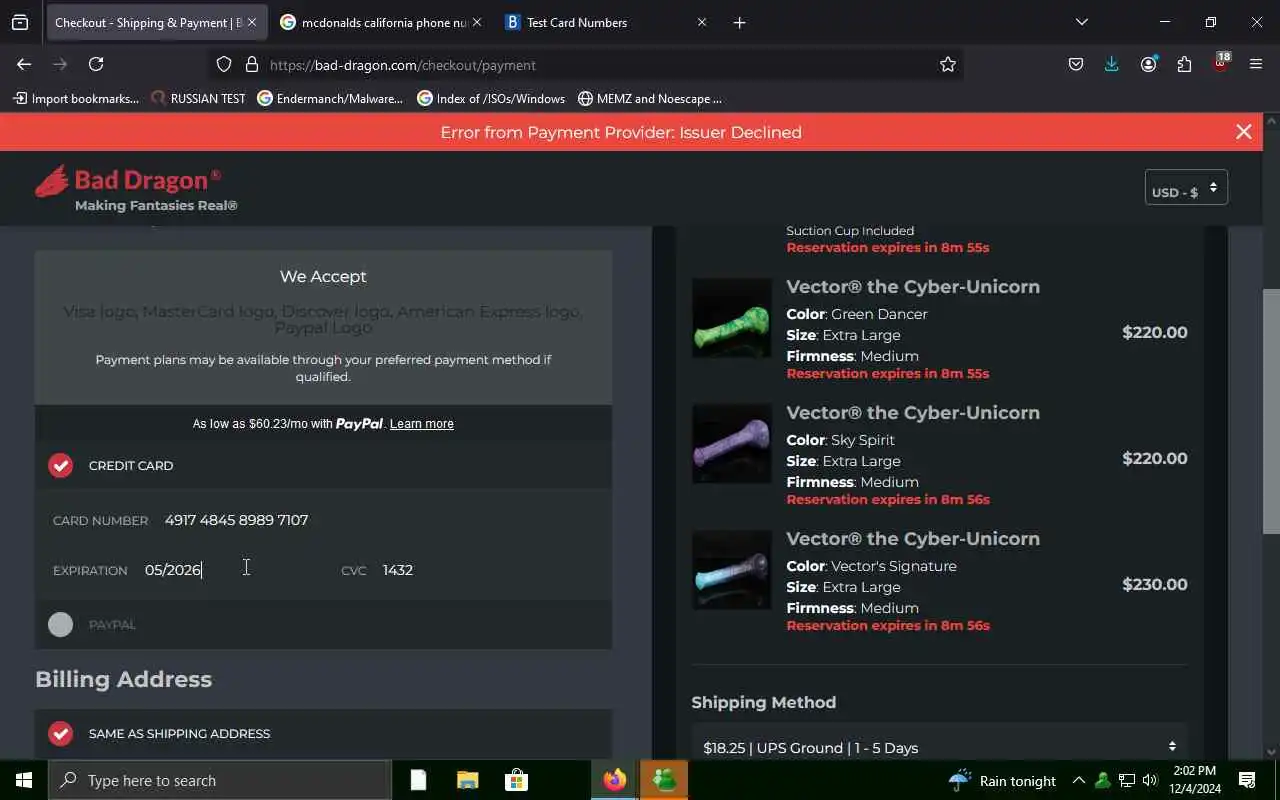
Task: Reload the current page
Action: (96, 64)
